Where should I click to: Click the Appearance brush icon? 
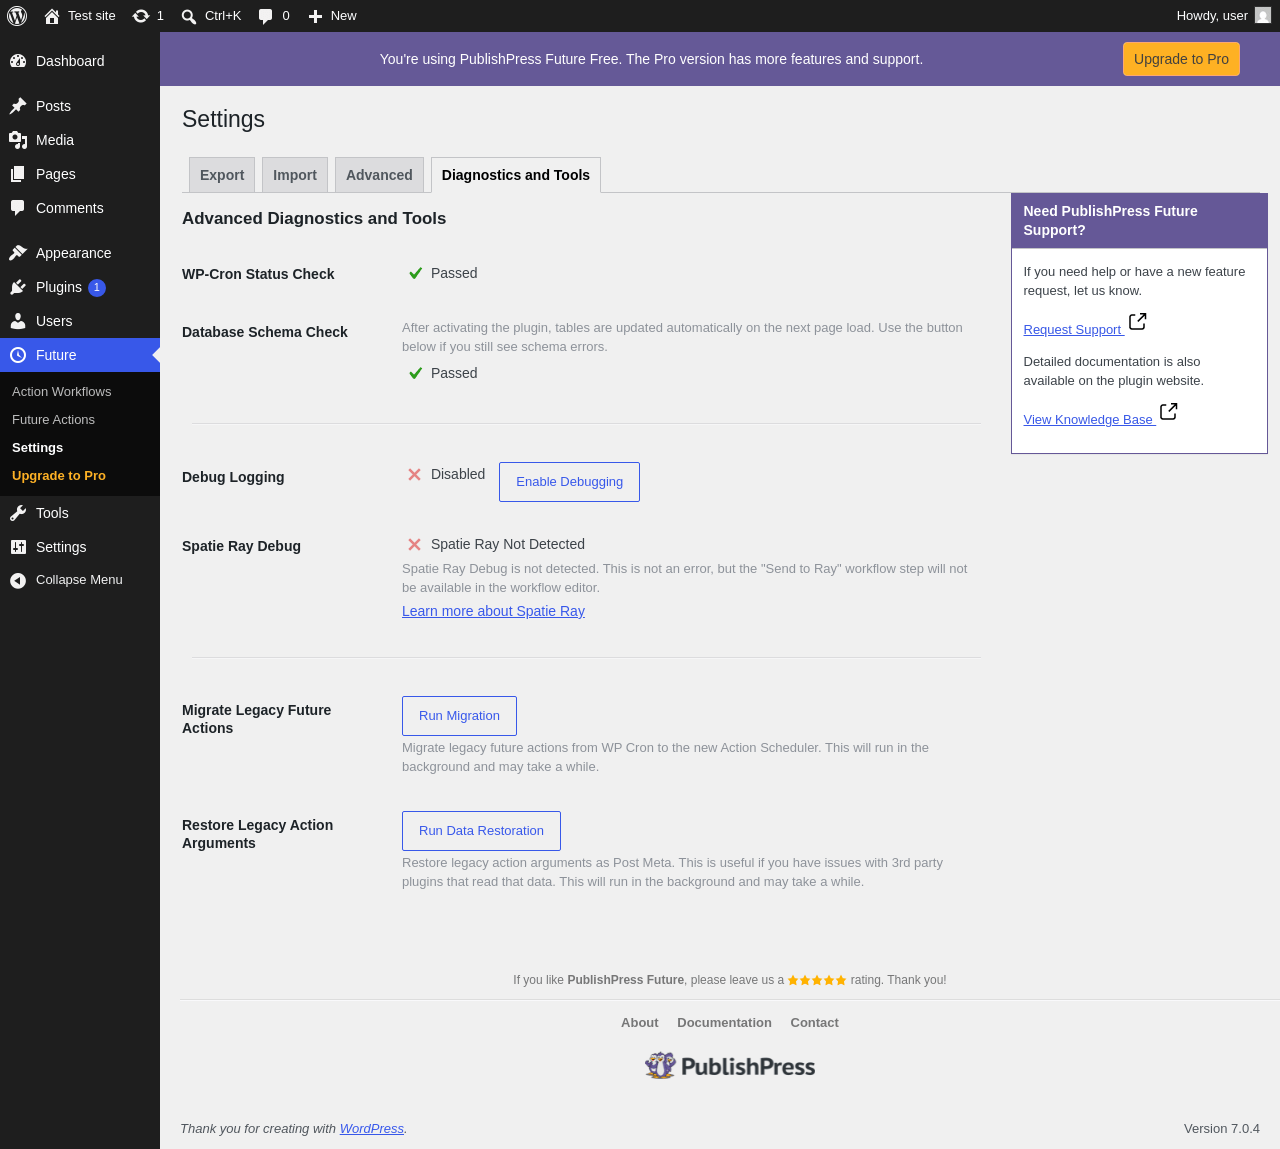tap(18, 253)
